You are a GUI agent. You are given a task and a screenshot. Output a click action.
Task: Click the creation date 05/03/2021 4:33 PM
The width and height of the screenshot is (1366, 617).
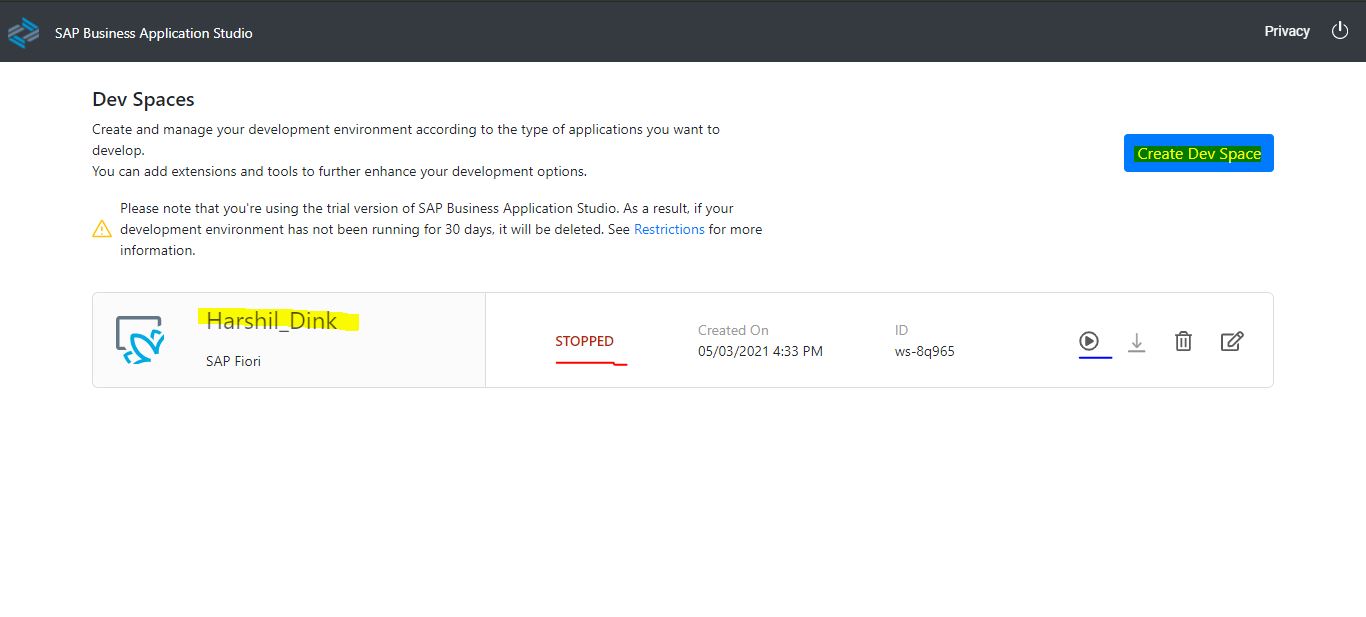[x=760, y=351]
